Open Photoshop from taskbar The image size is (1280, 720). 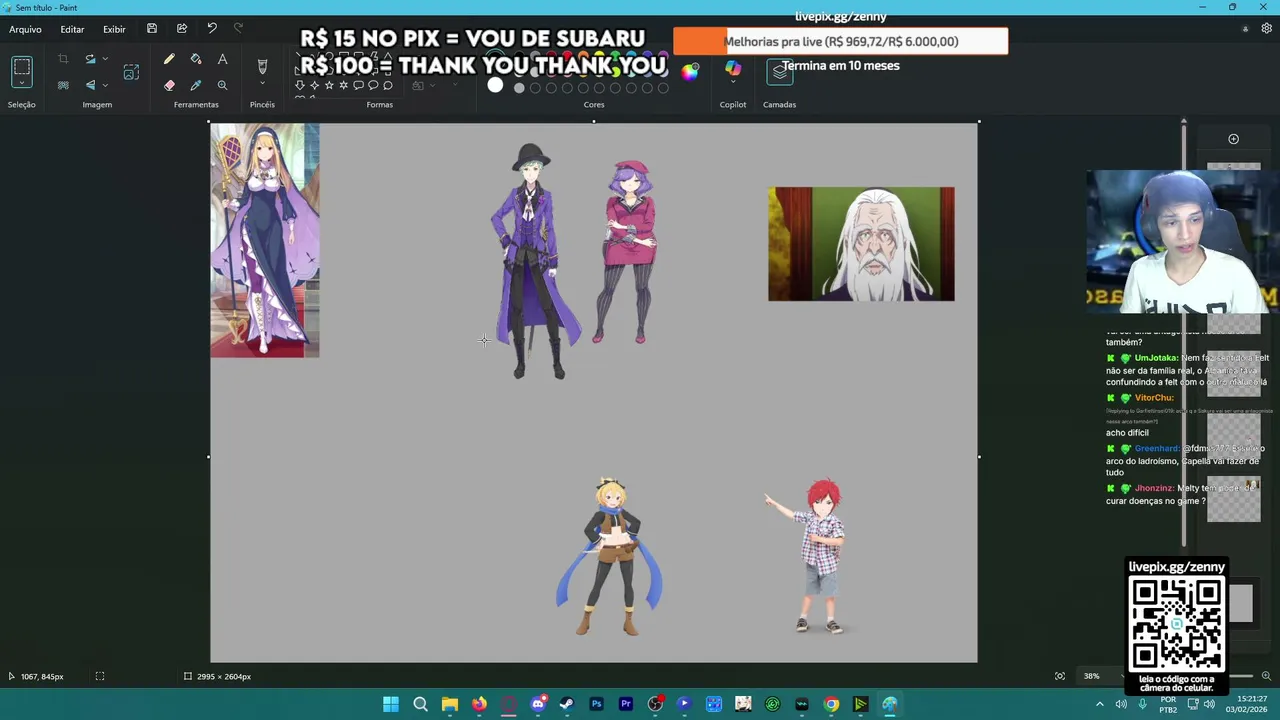[x=596, y=704]
